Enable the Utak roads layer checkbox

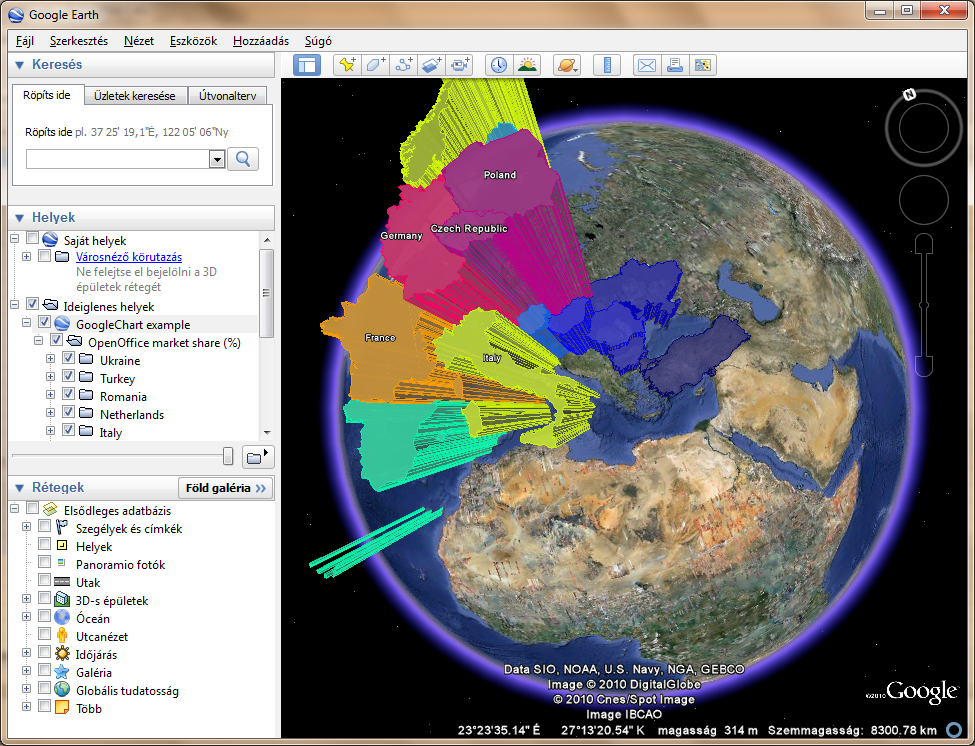[x=44, y=581]
